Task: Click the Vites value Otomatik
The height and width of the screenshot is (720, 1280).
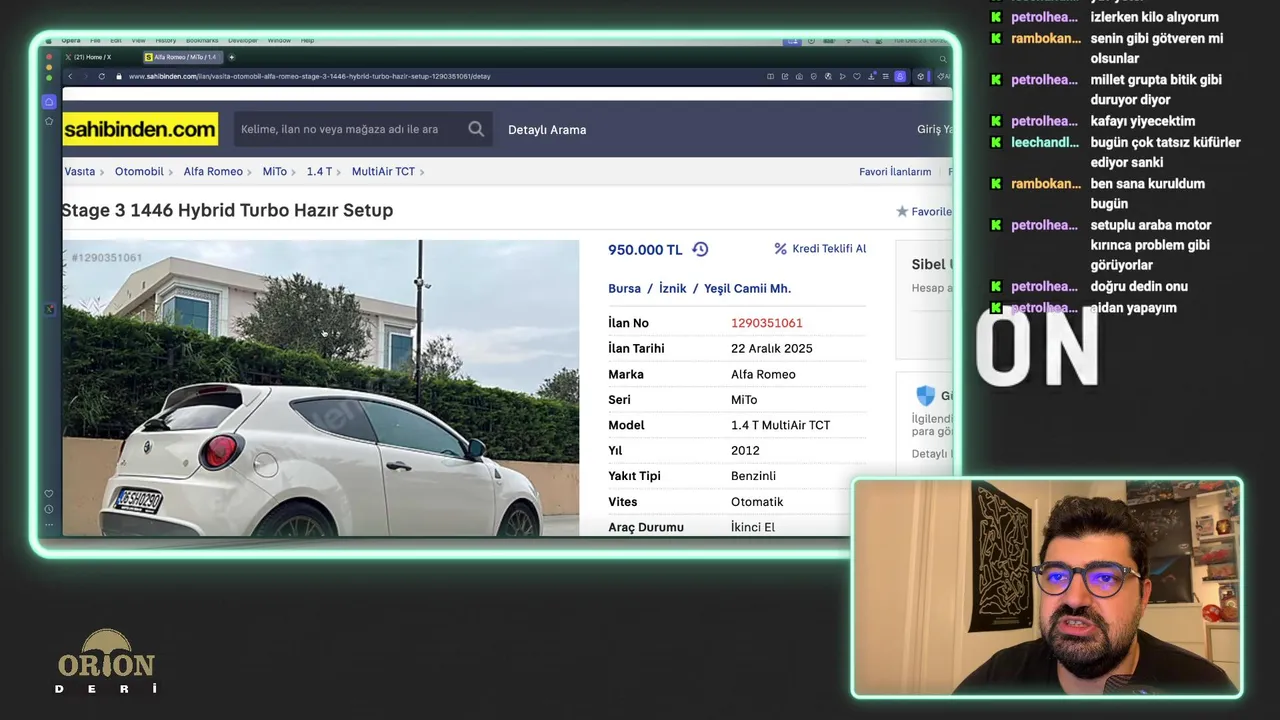Action: 757,502
